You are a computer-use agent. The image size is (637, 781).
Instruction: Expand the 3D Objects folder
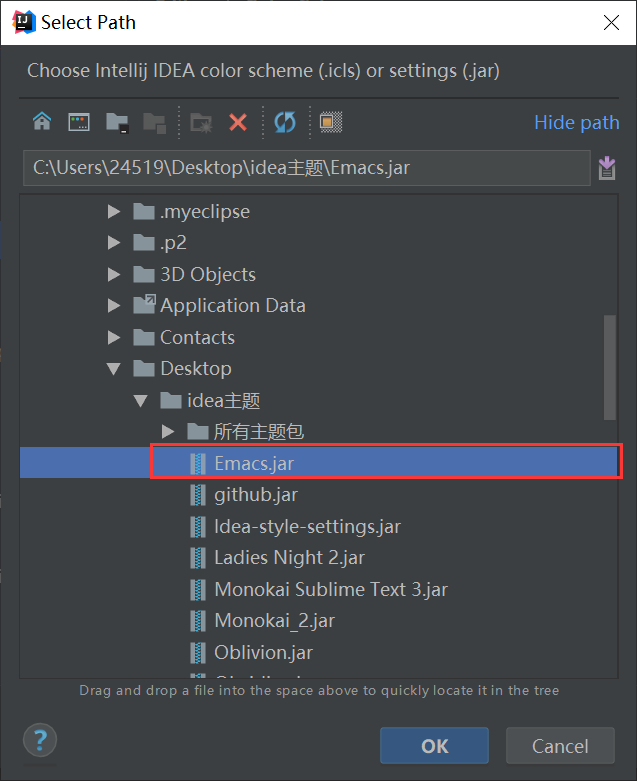tap(114, 274)
